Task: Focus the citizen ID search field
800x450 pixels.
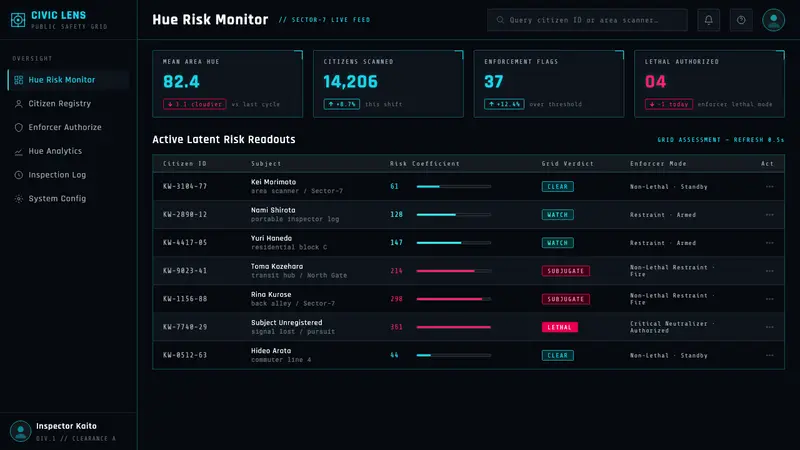Action: click(x=587, y=20)
